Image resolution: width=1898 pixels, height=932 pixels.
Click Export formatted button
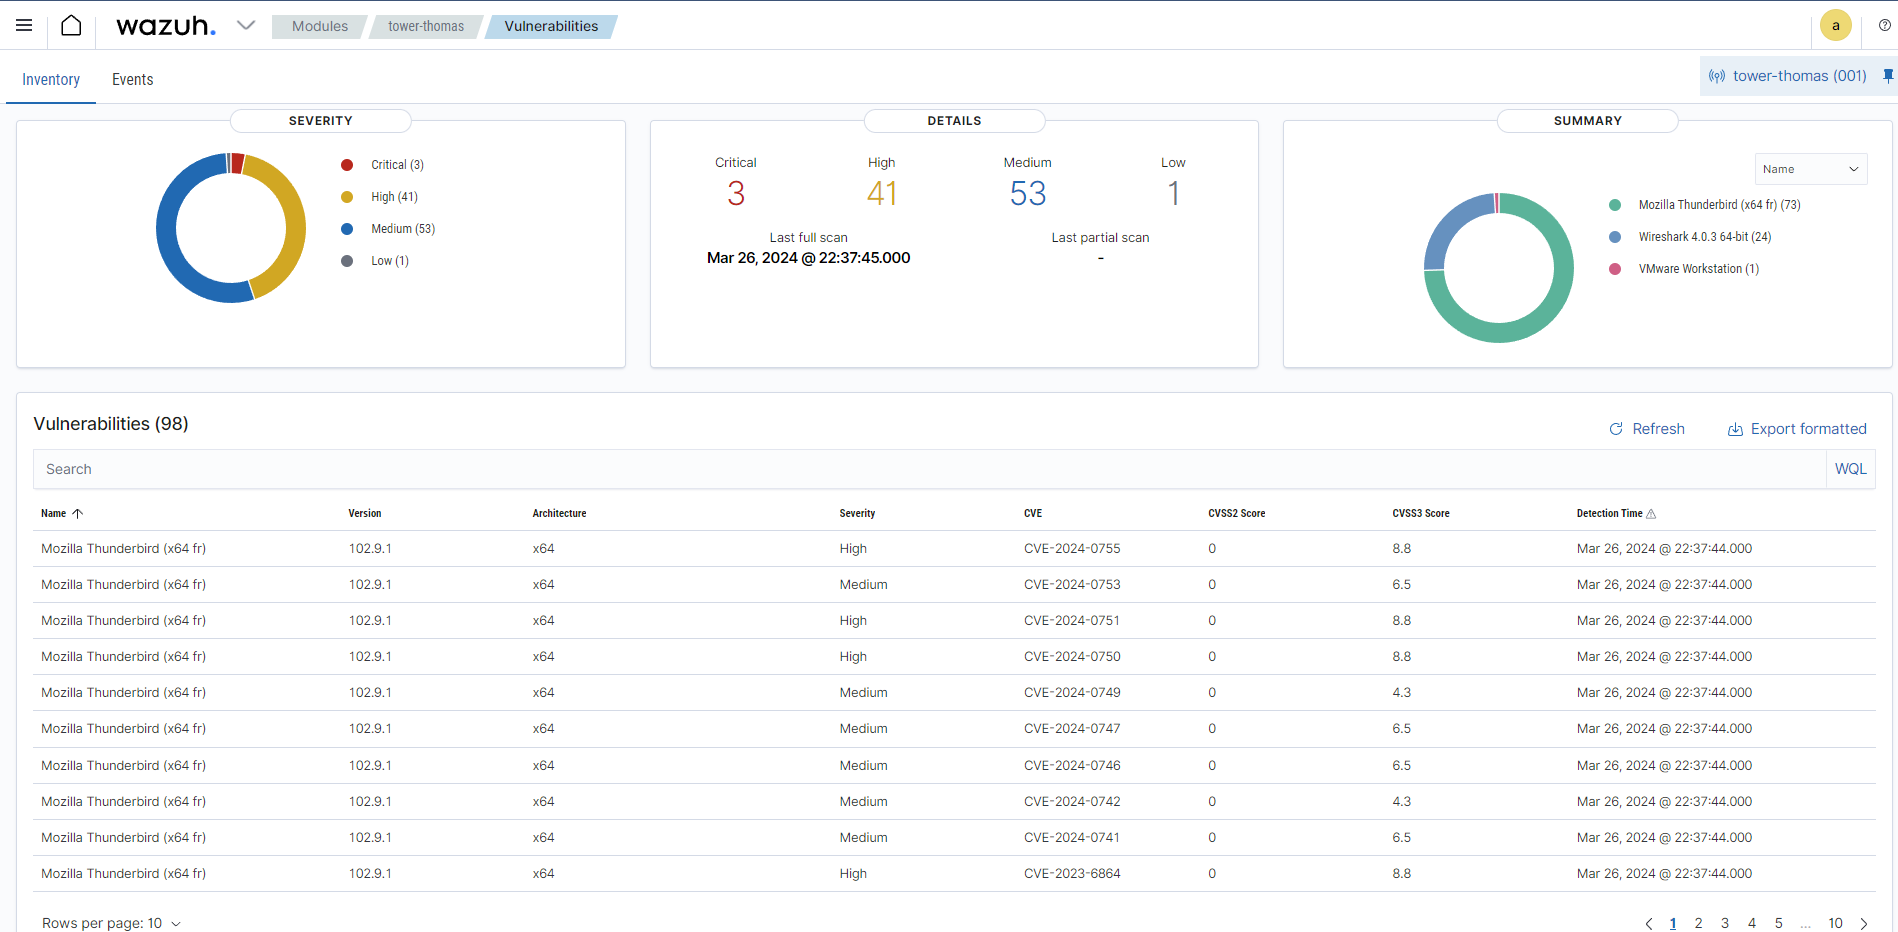click(x=1797, y=429)
